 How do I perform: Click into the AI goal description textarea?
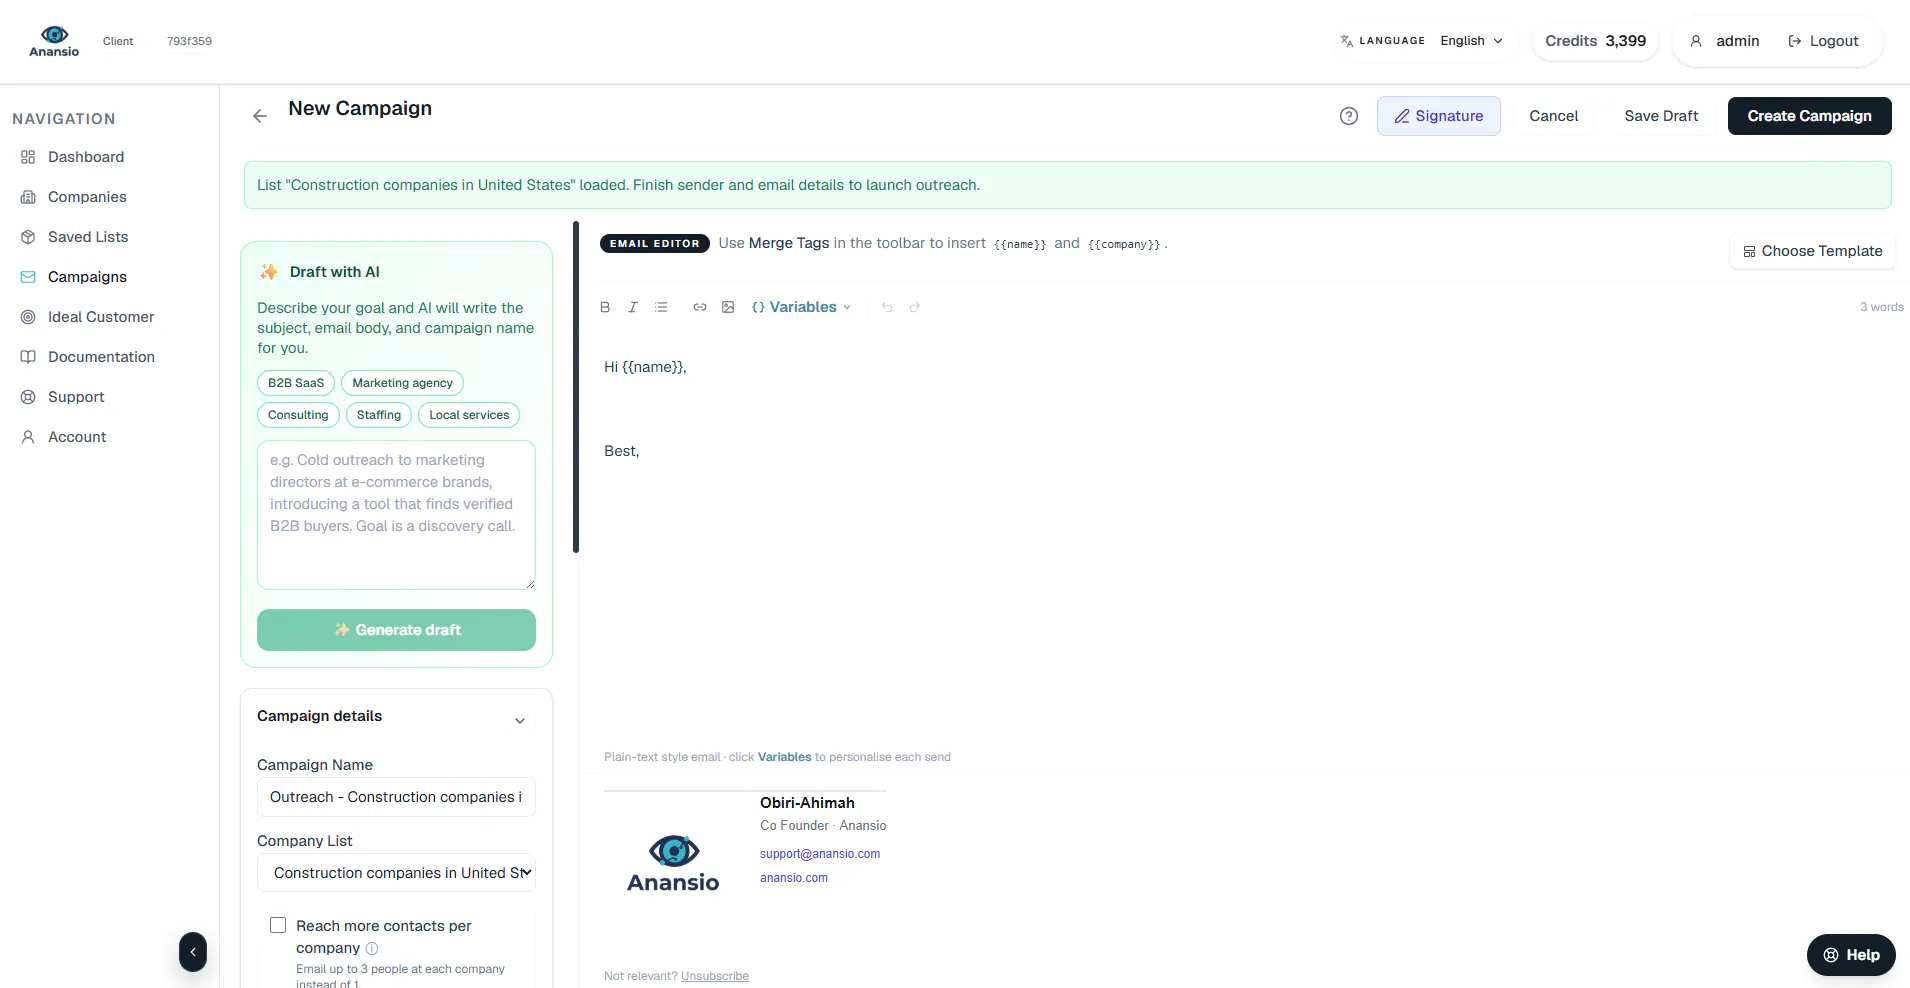(396, 515)
